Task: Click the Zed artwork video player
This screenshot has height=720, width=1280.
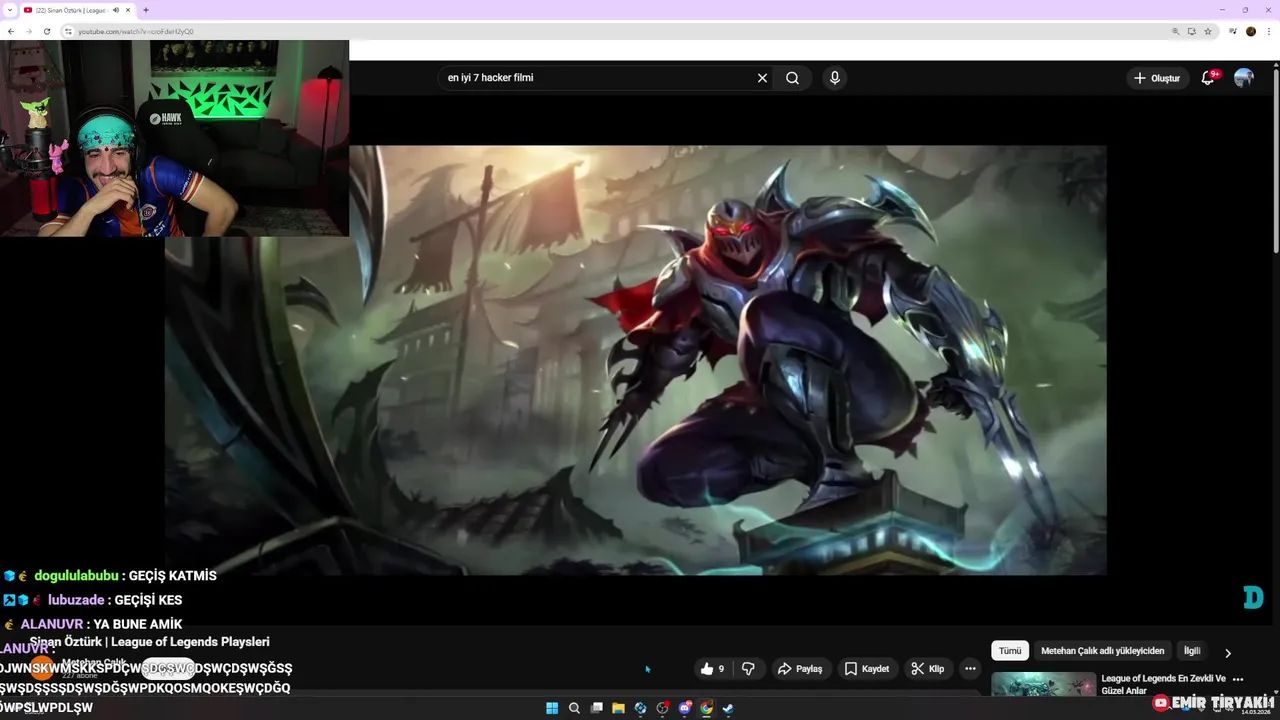Action: tap(636, 360)
